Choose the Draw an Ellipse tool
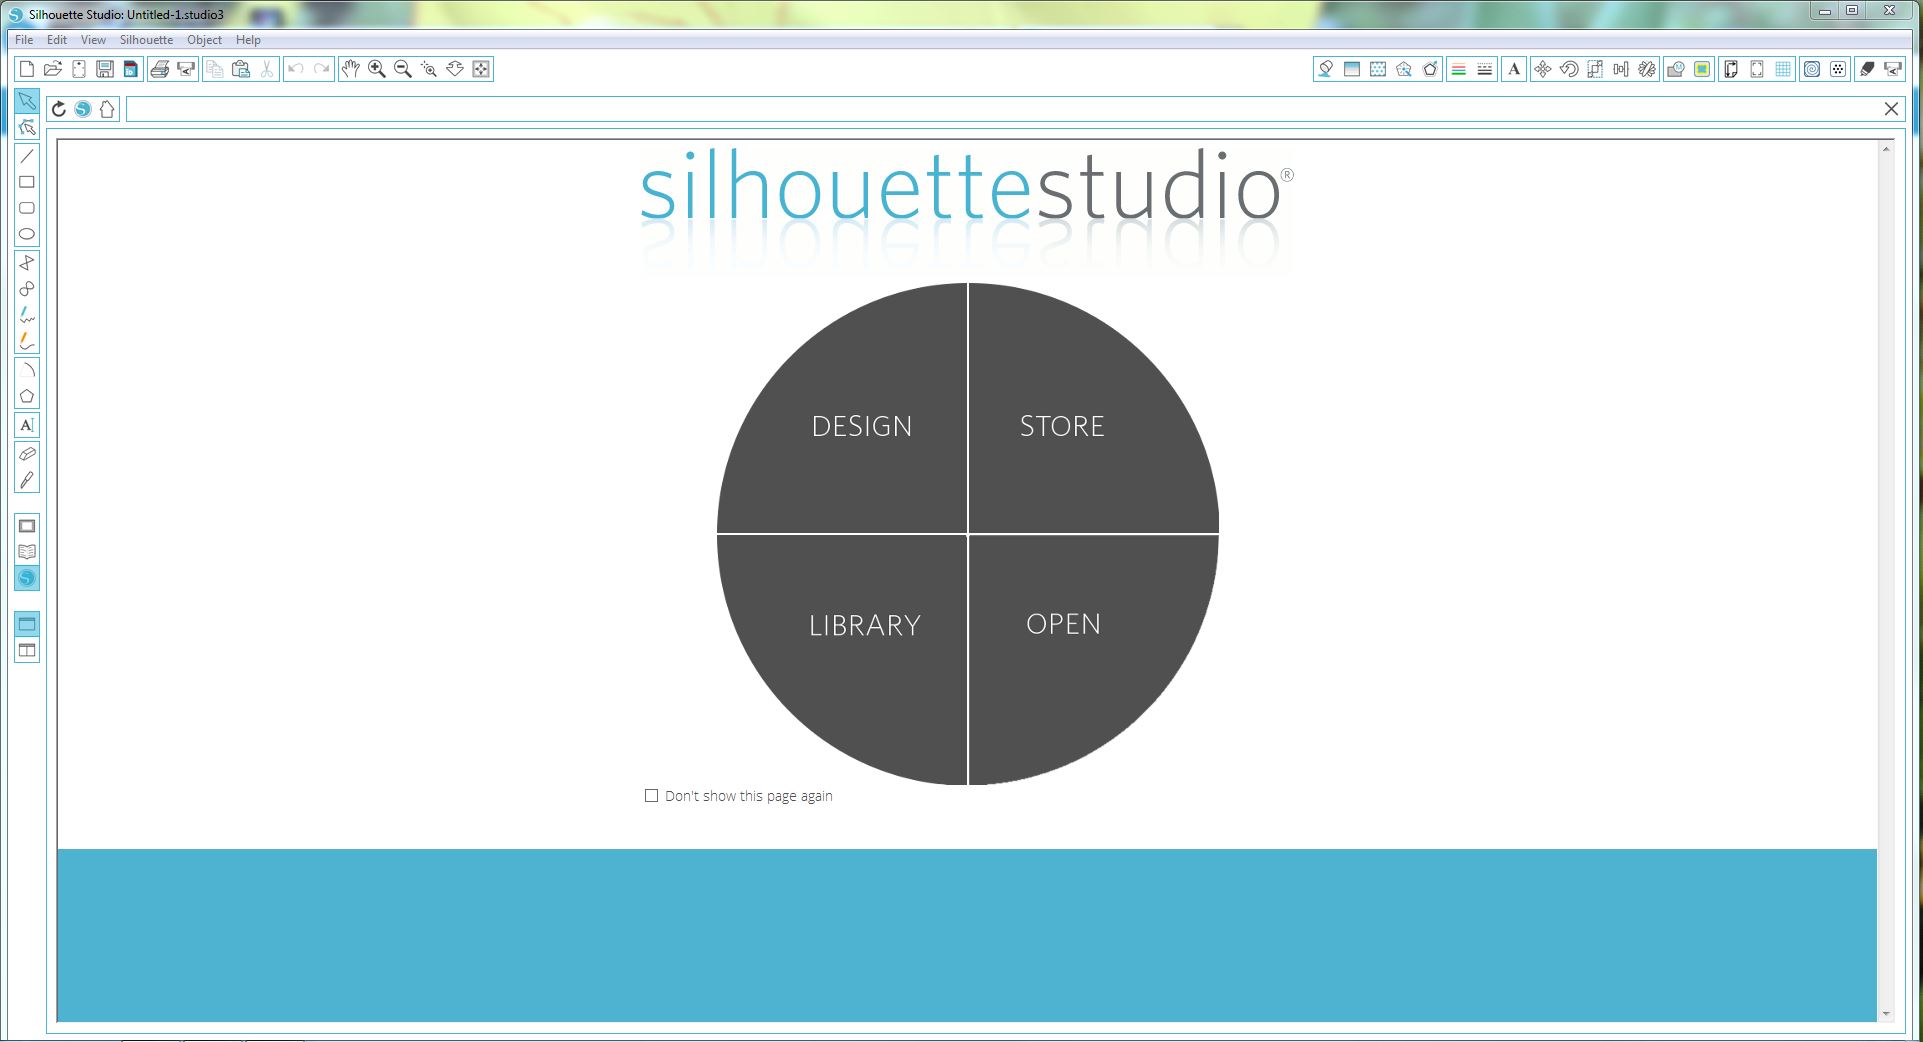Image resolution: width=1923 pixels, height=1042 pixels. pos(27,234)
